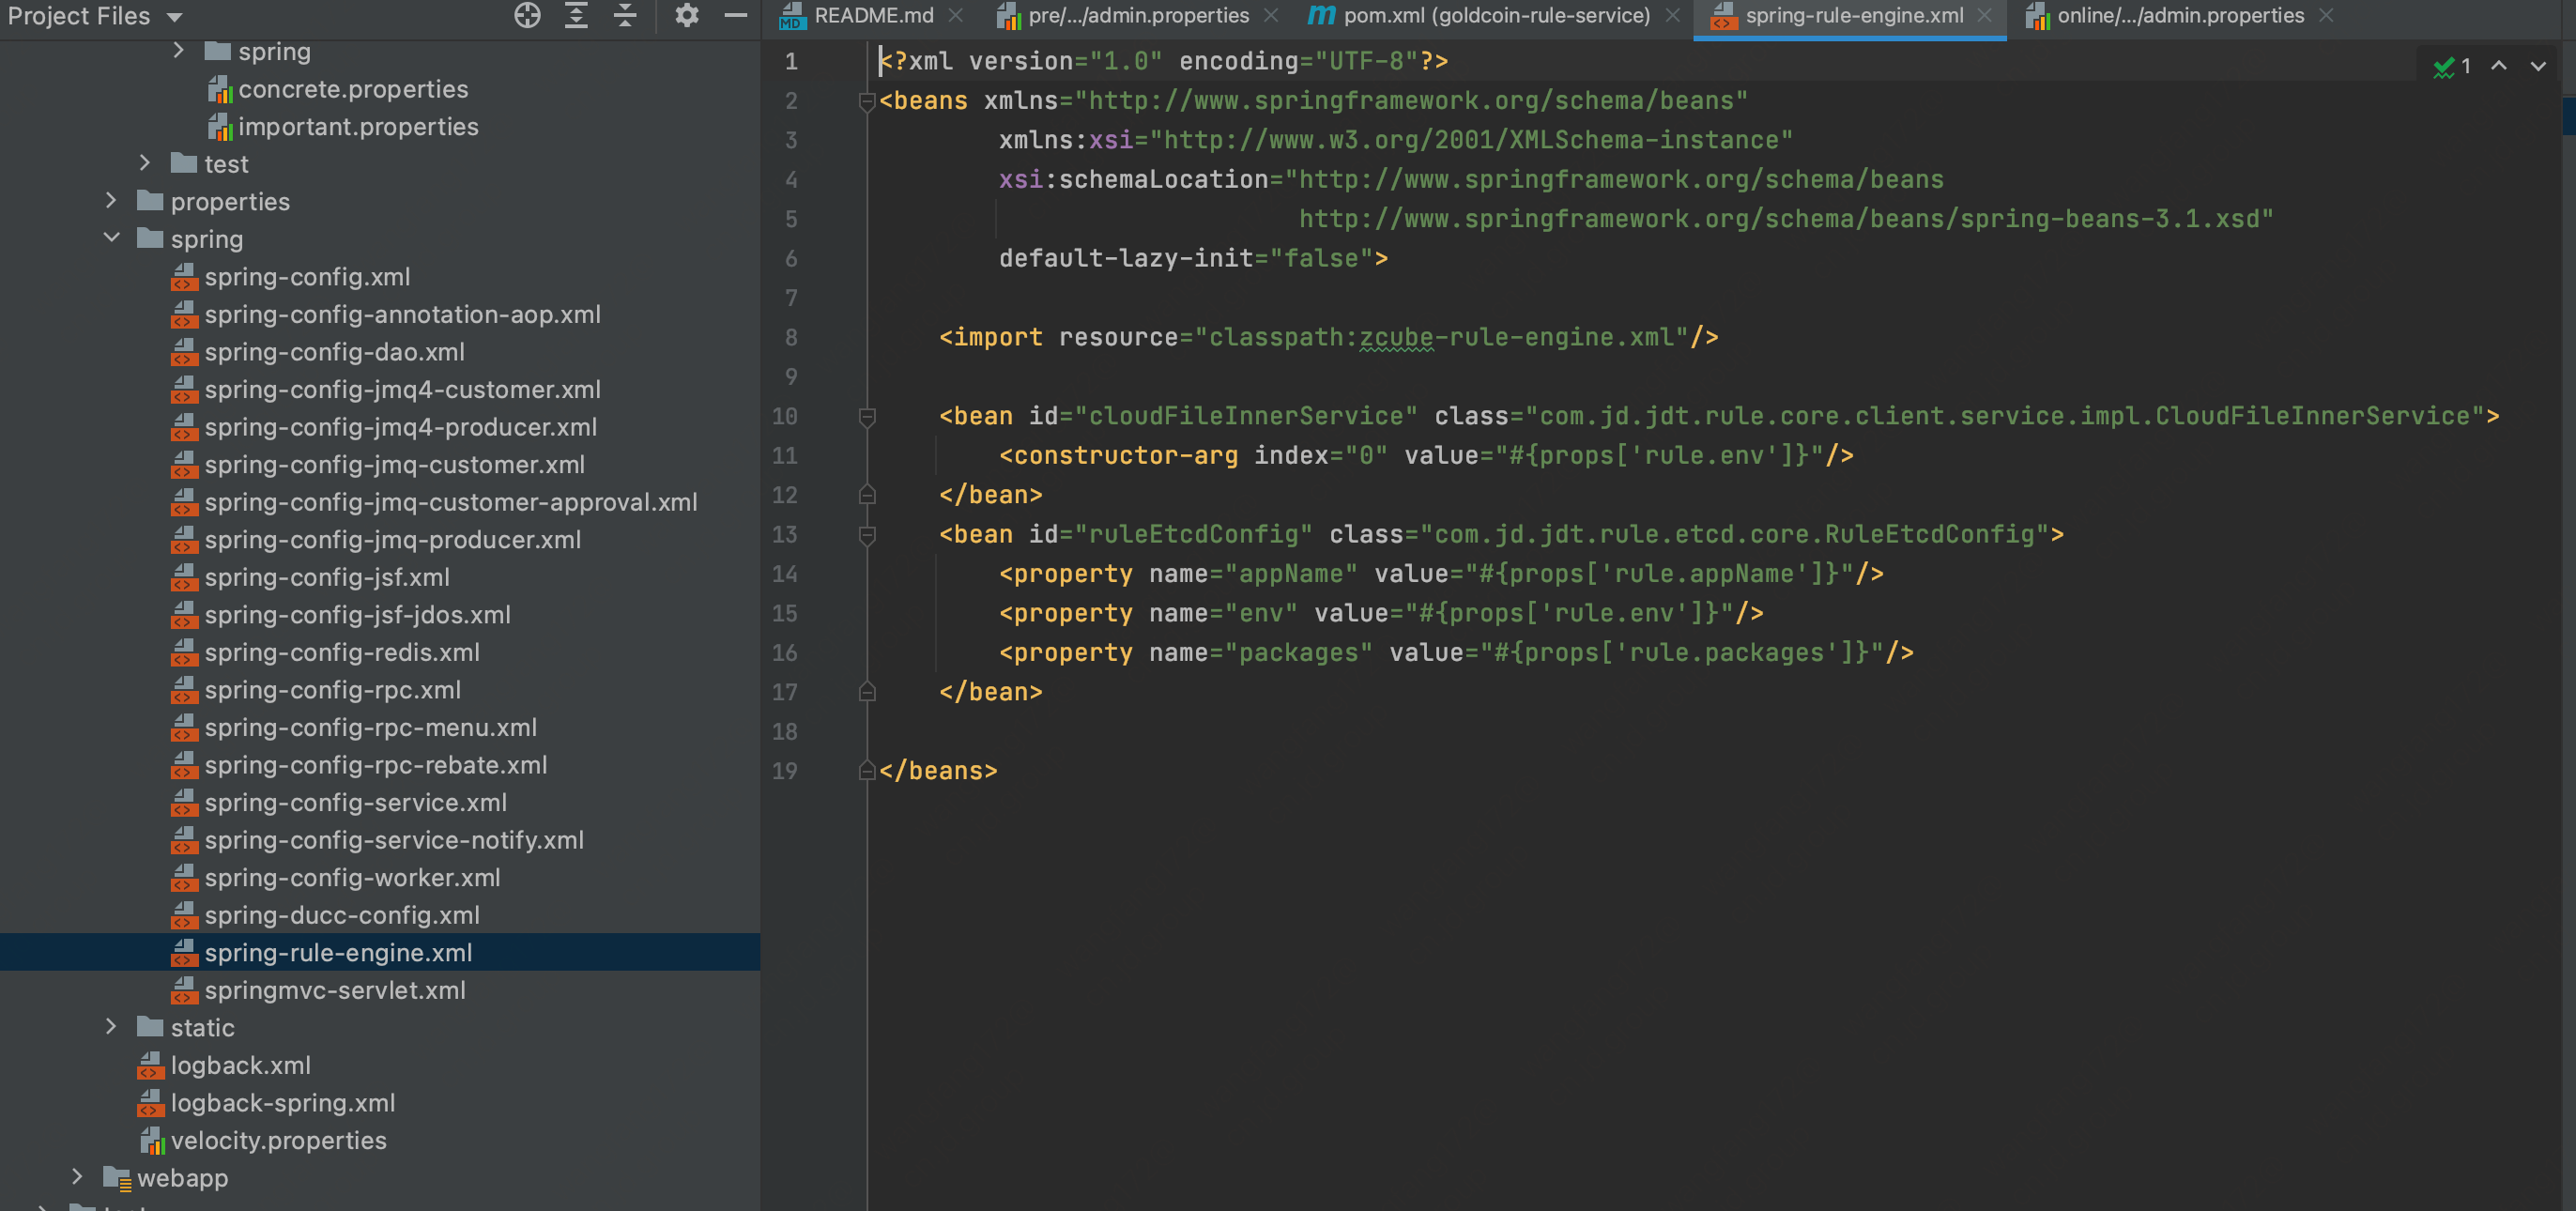This screenshot has width=2576, height=1211.
Task: Close the README.md tab
Action: (x=956, y=15)
